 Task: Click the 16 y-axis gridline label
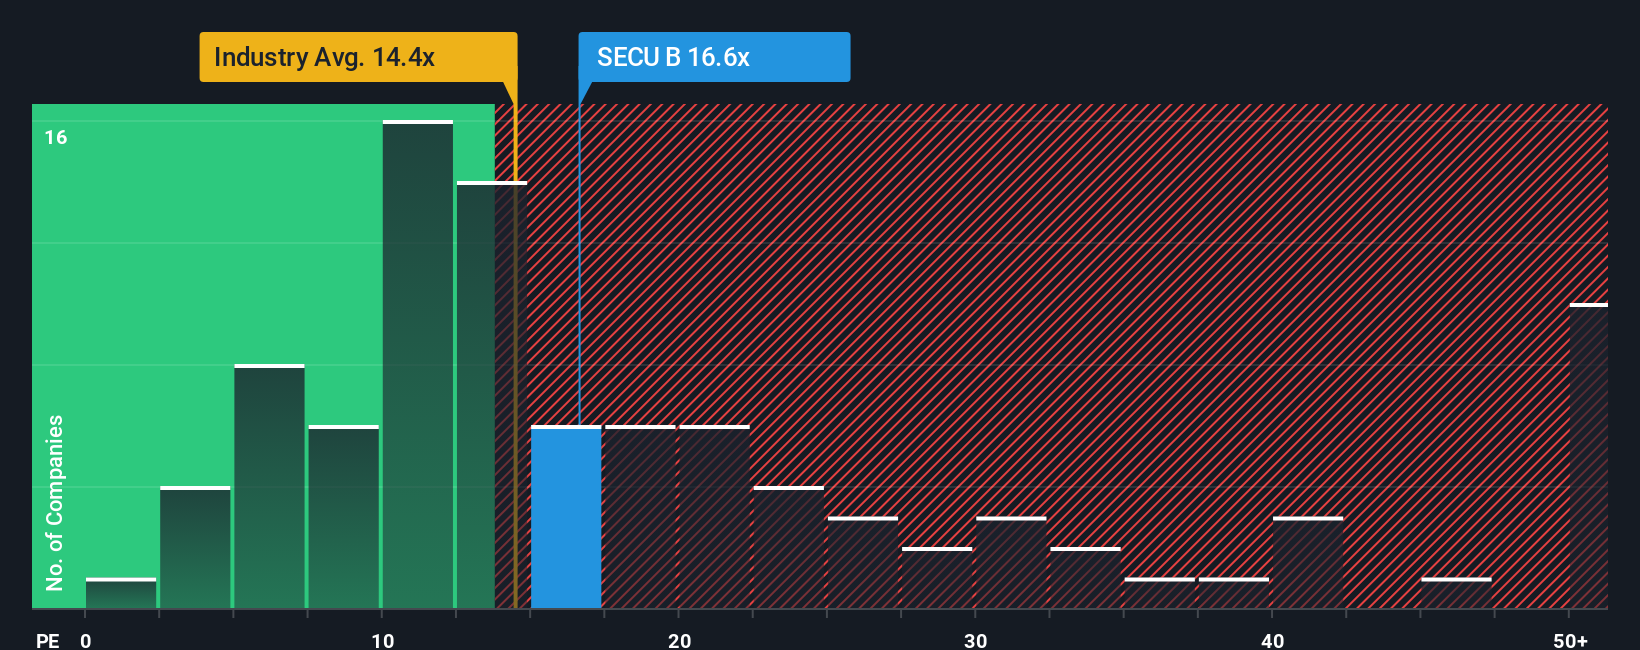click(56, 138)
